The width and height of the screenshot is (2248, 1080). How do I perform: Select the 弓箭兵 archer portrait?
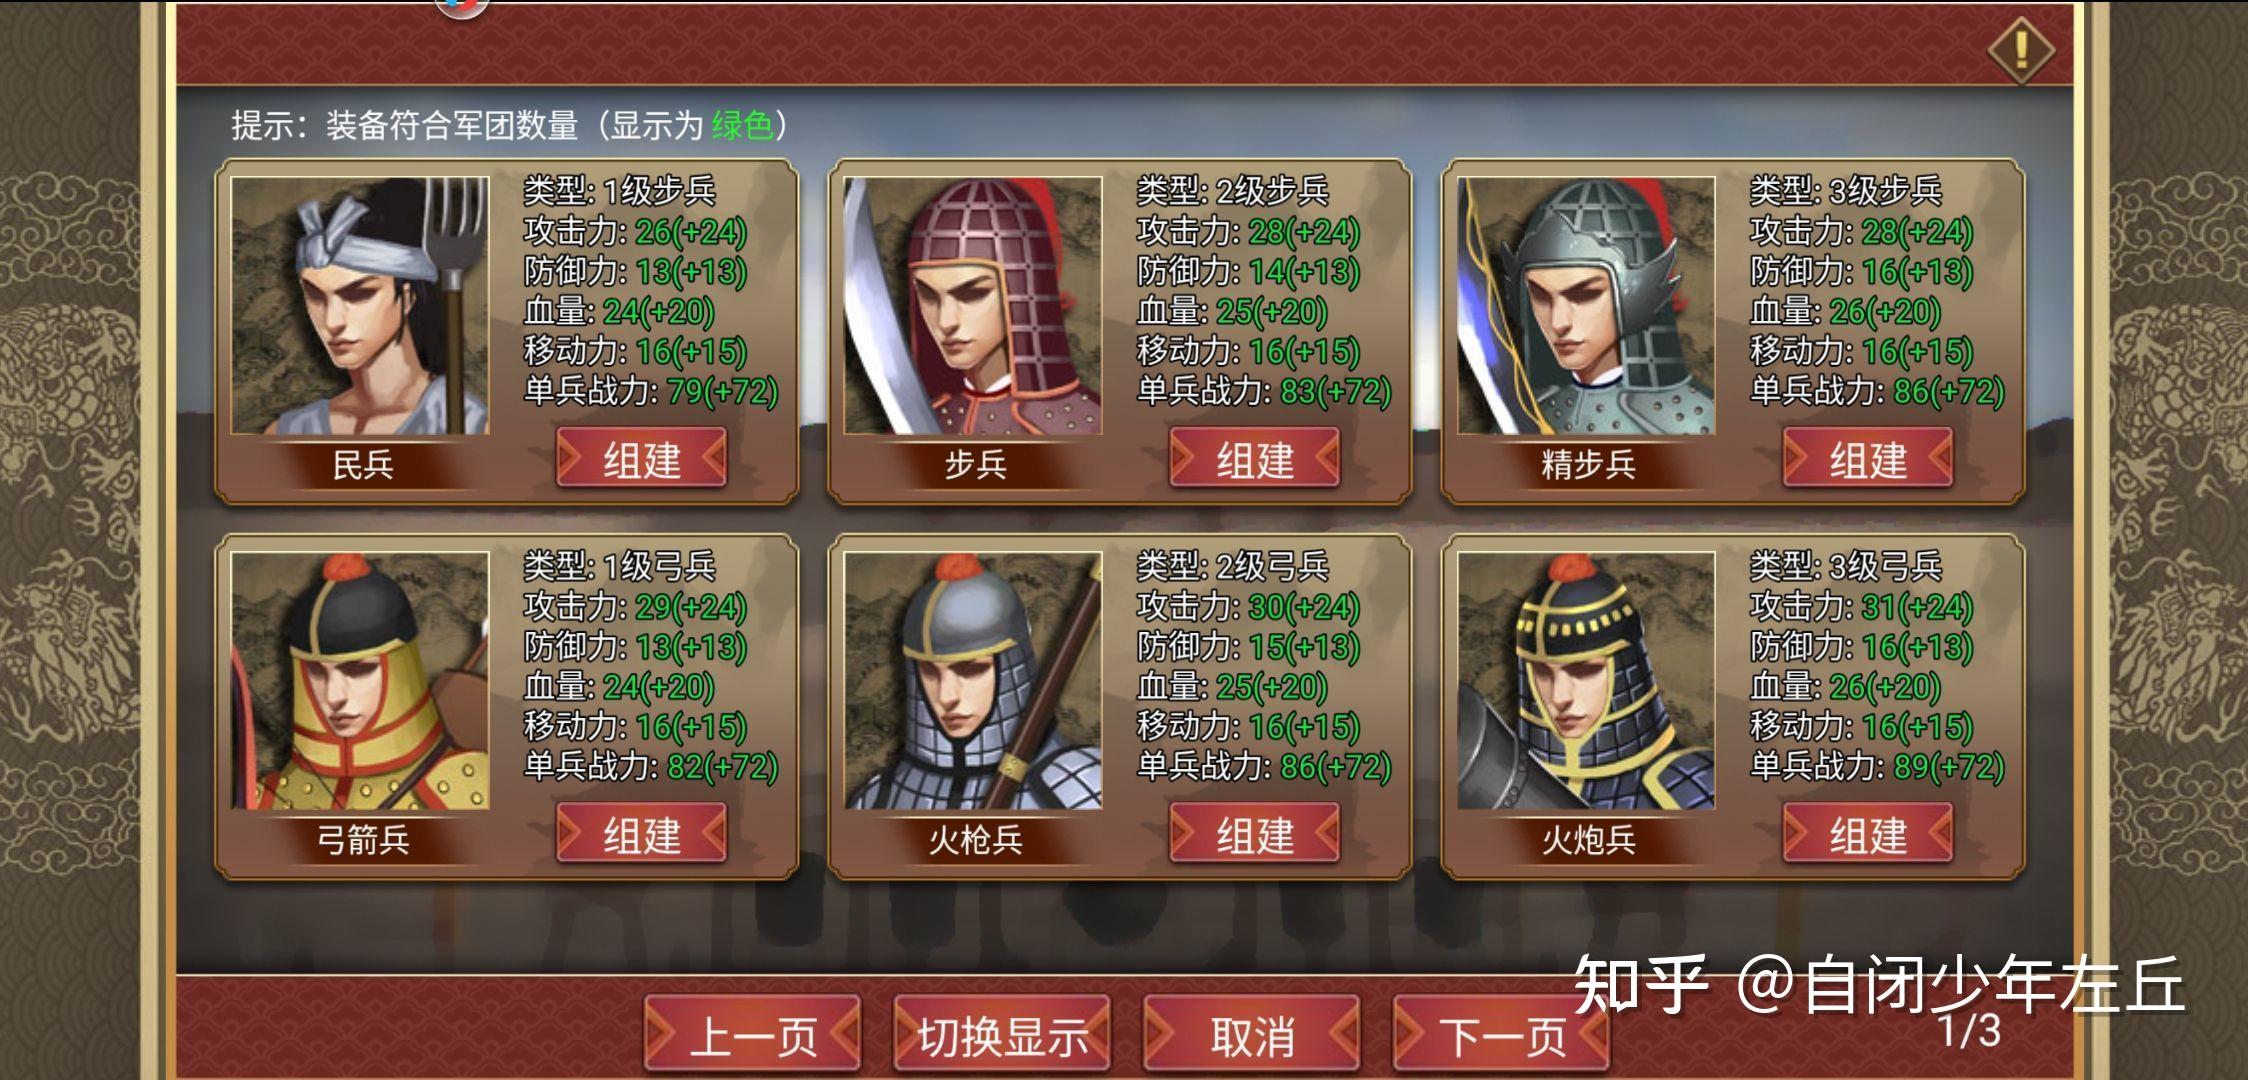[360, 681]
